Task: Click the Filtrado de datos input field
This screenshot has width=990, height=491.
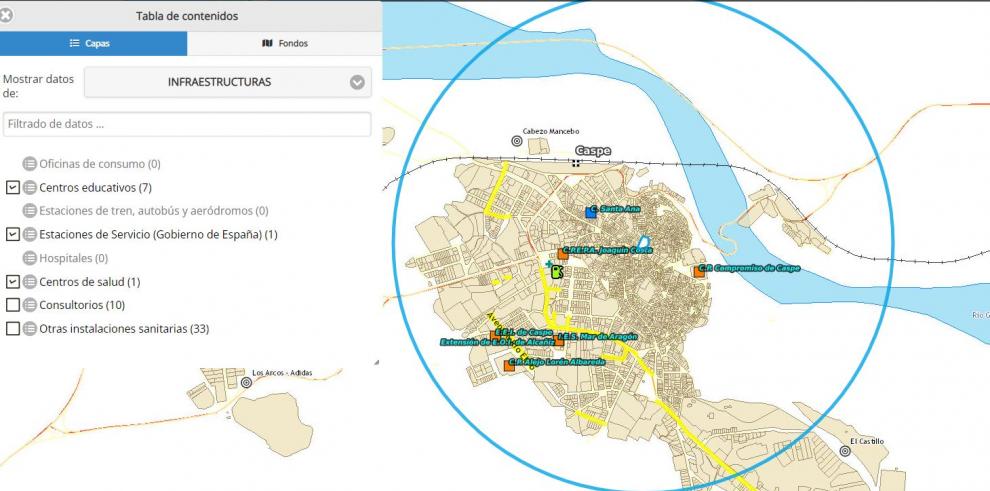Action: pos(186,125)
